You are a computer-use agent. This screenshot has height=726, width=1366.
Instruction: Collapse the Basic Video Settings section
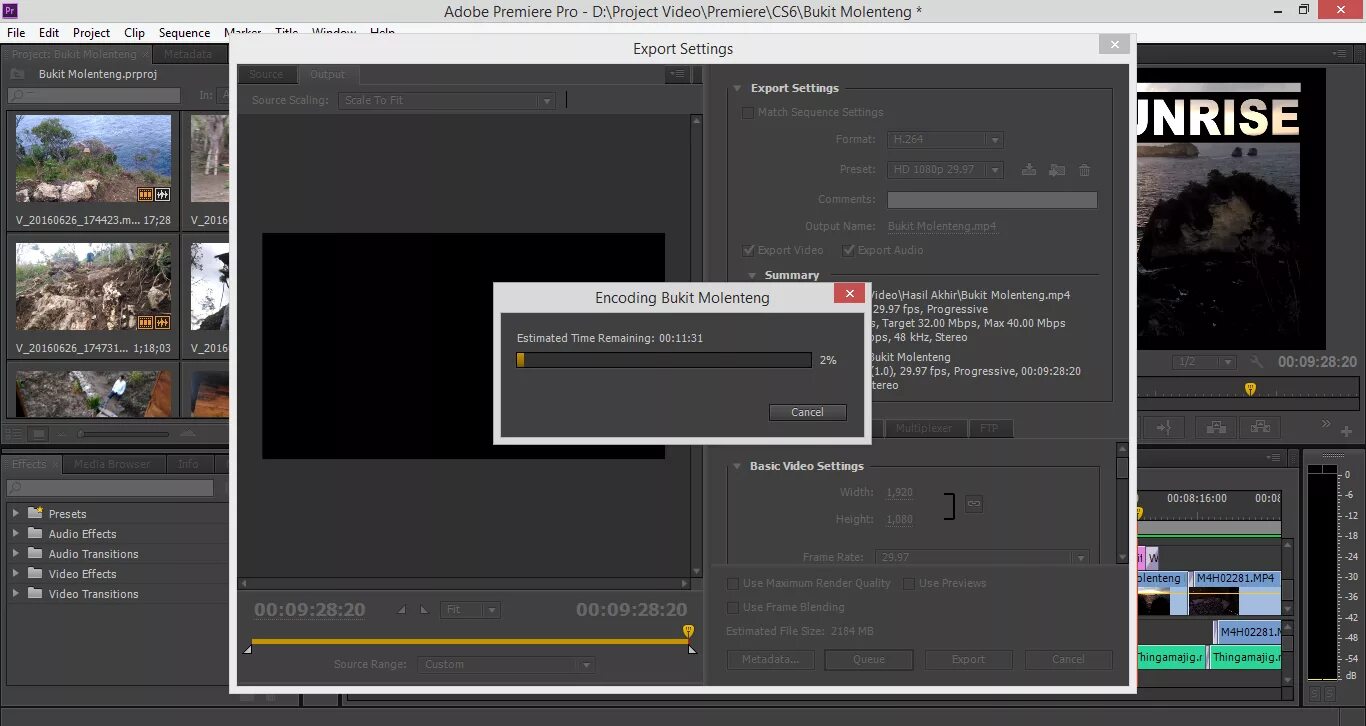click(x=737, y=466)
